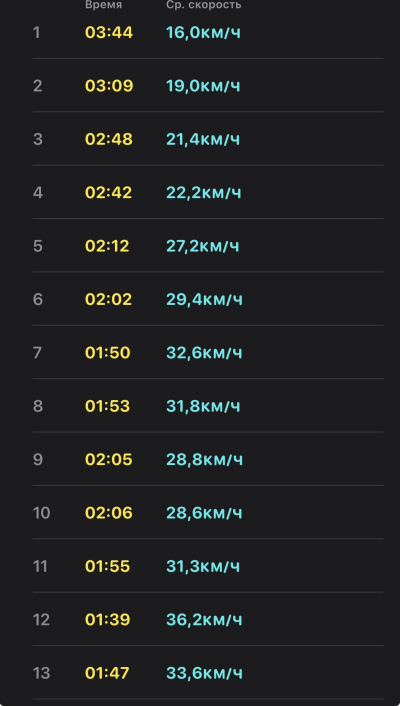Select the 33,6км/ч speed in split 13

205,673
